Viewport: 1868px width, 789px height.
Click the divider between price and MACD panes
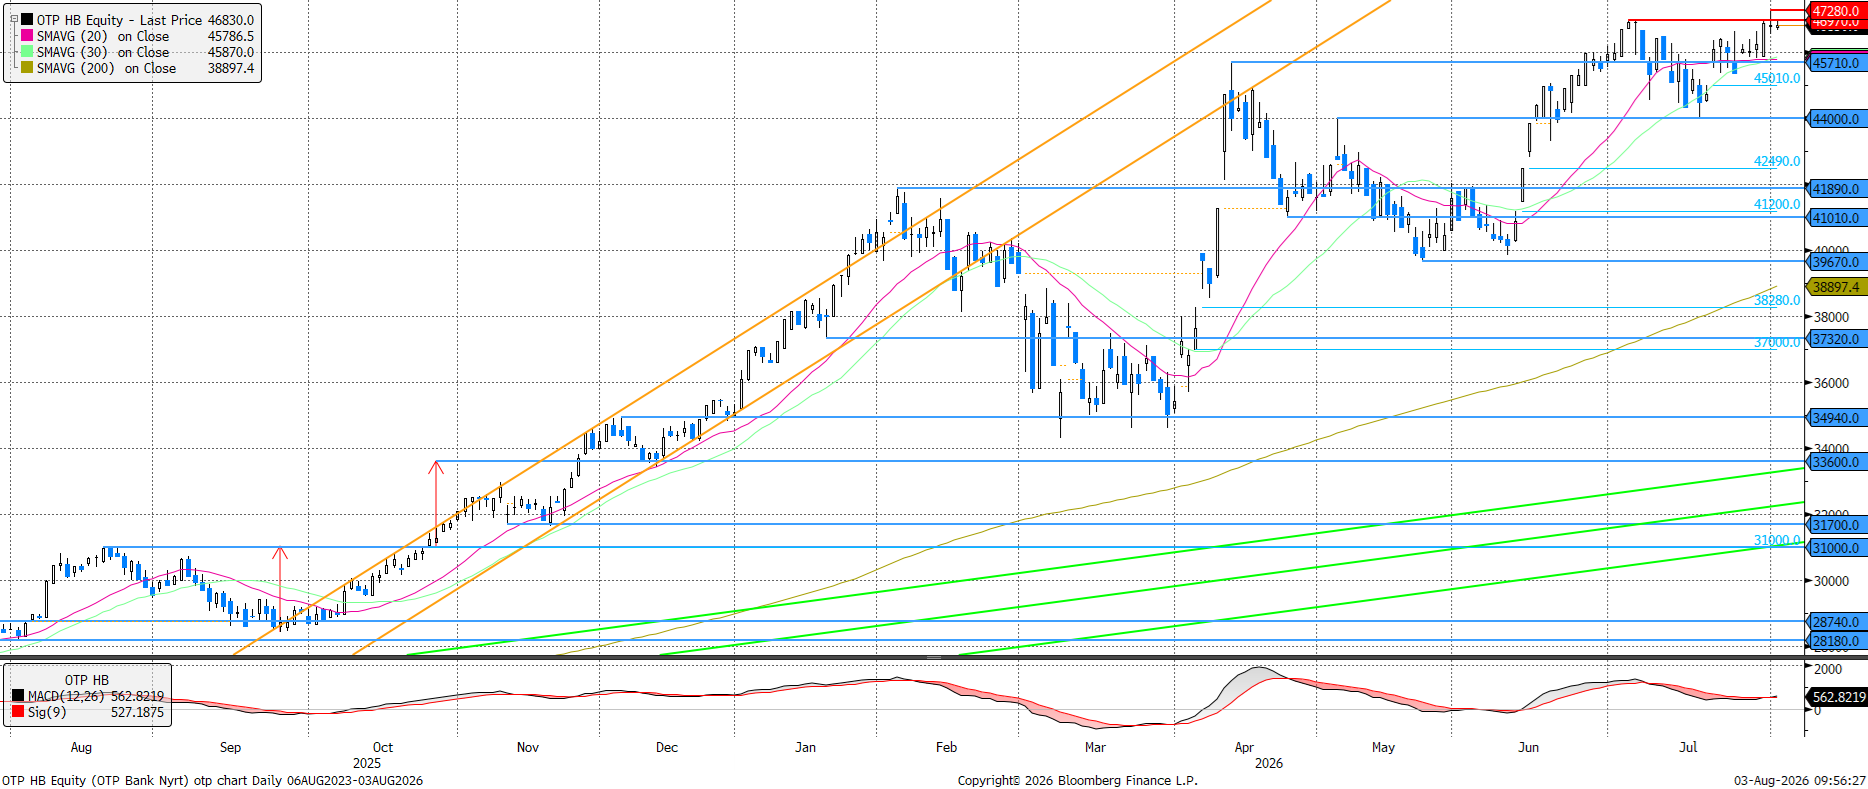coord(902,657)
